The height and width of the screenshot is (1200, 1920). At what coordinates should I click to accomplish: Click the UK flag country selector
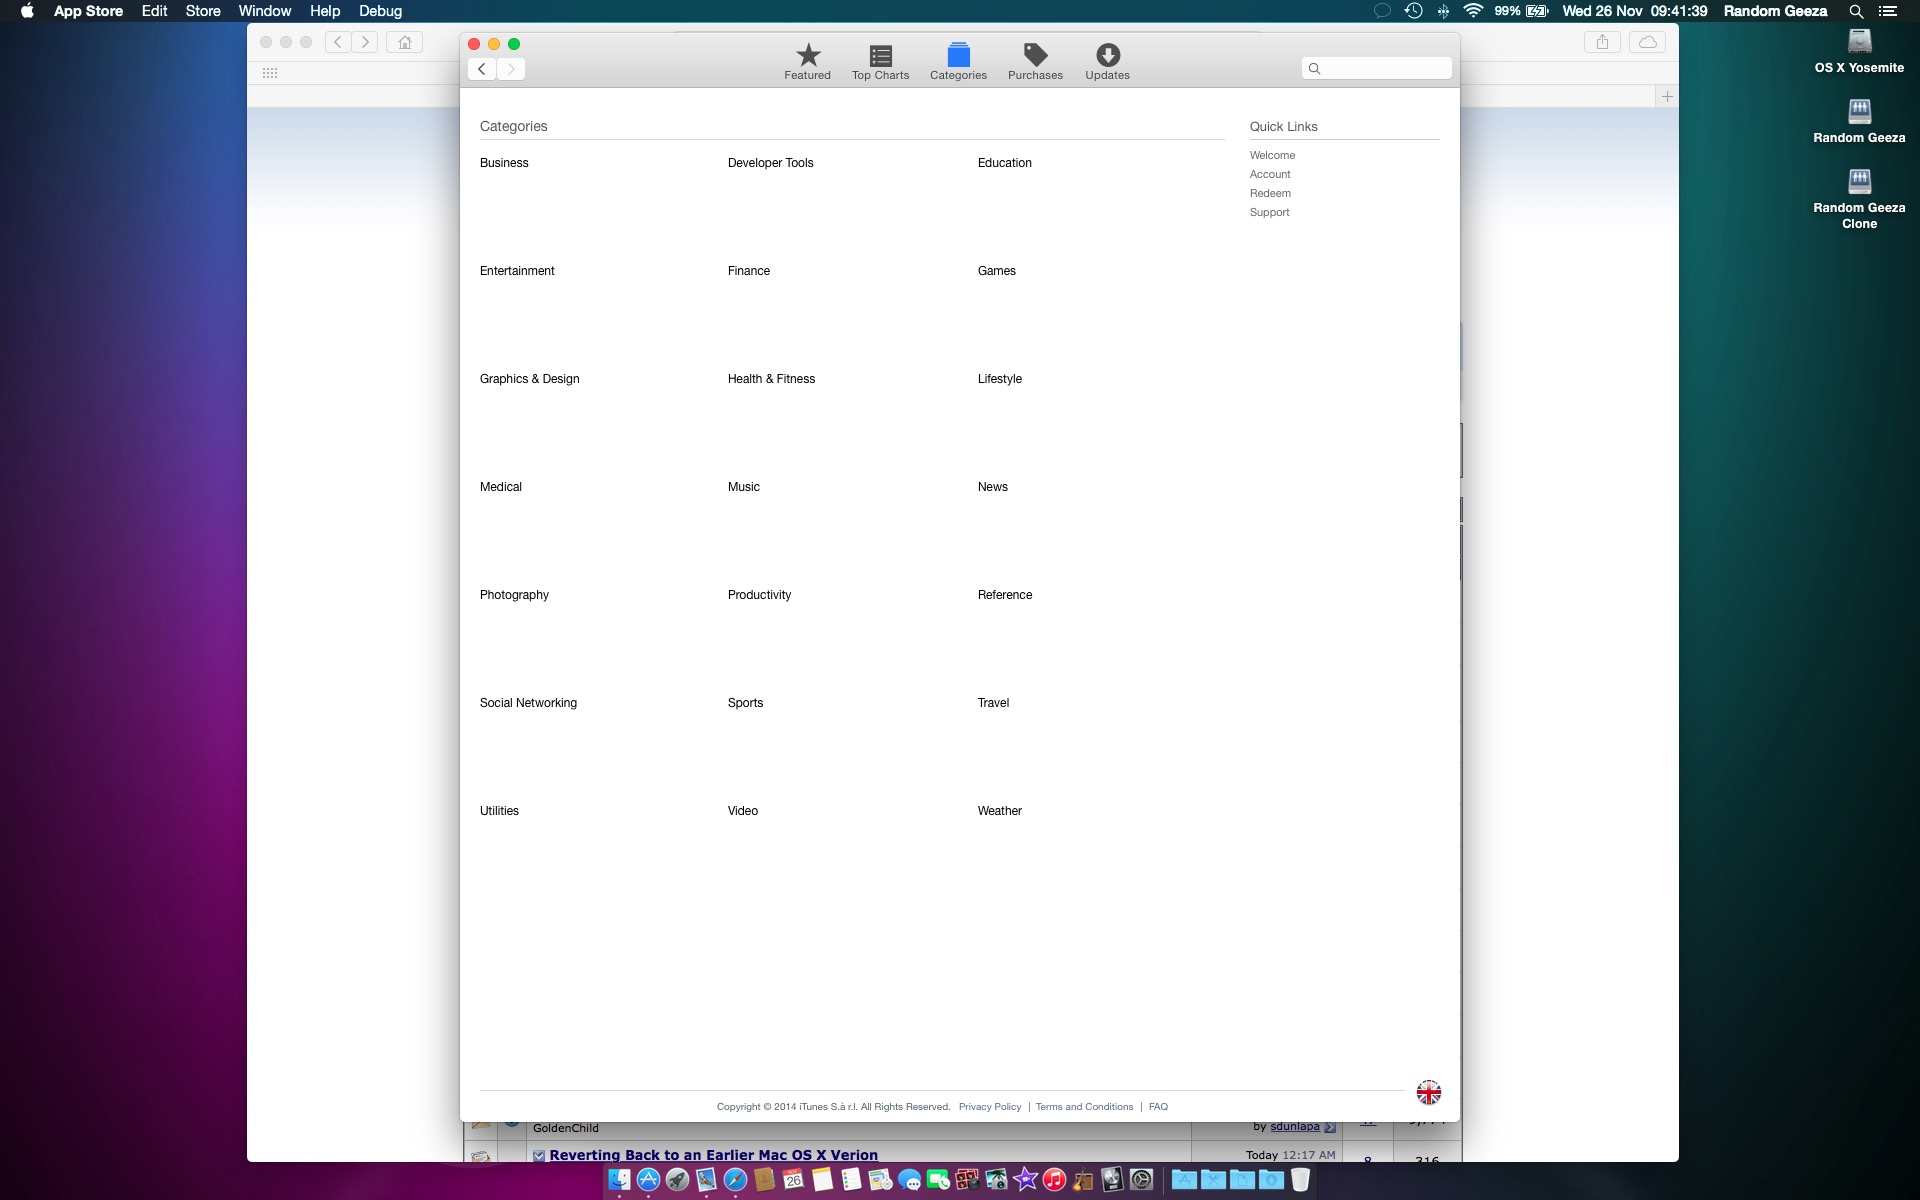(x=1429, y=1092)
